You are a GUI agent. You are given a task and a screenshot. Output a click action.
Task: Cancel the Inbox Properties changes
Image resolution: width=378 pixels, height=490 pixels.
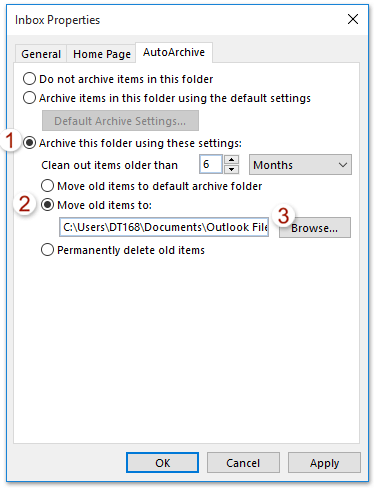(243, 463)
